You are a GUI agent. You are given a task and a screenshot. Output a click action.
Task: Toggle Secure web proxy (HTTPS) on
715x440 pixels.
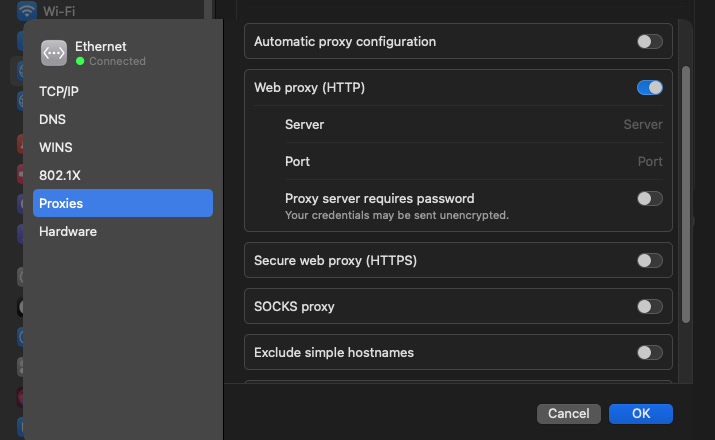click(650, 260)
